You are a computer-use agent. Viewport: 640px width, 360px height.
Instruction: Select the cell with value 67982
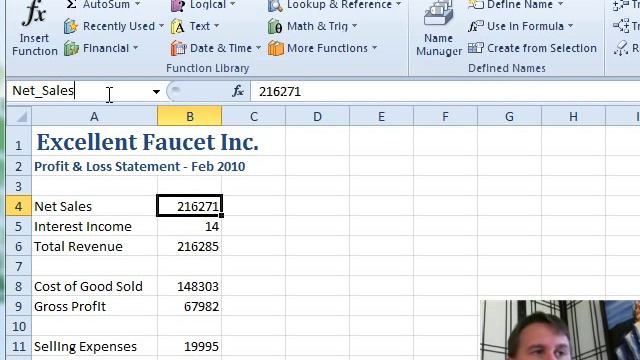click(x=189, y=307)
